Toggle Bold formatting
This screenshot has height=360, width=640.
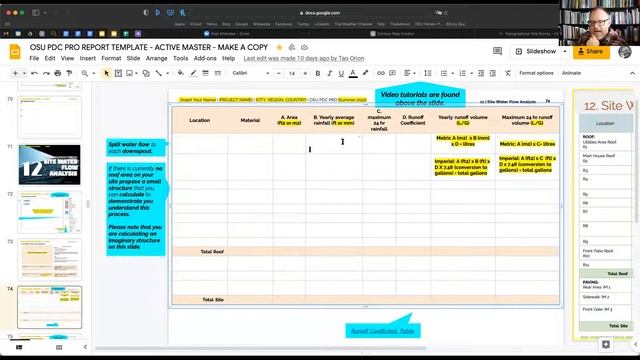318,73
